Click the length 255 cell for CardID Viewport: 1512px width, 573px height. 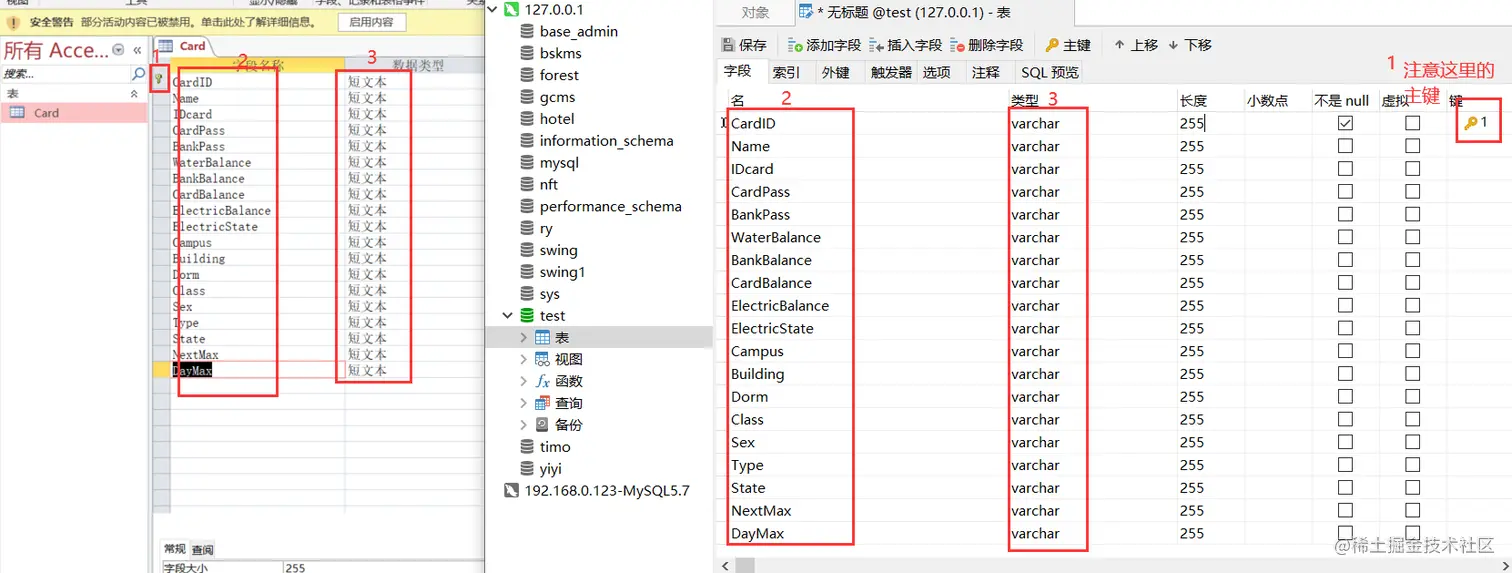click(x=1210, y=123)
